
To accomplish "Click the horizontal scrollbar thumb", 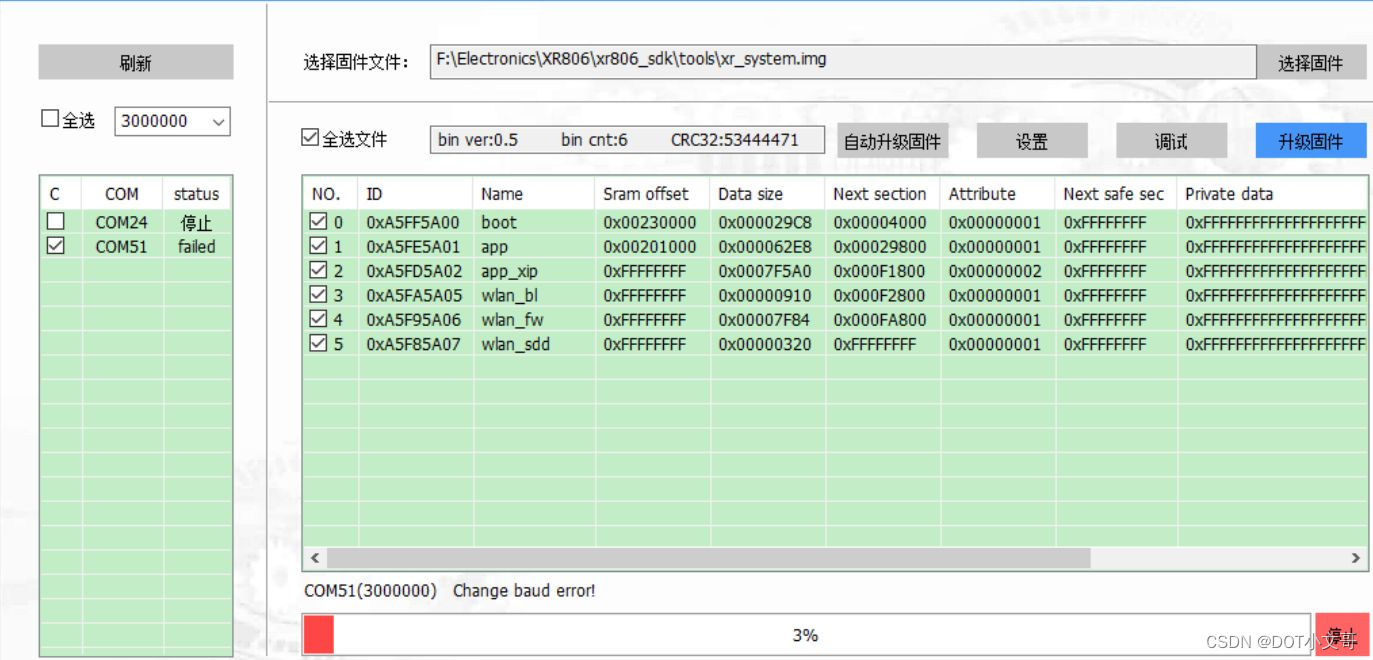I will 708,558.
